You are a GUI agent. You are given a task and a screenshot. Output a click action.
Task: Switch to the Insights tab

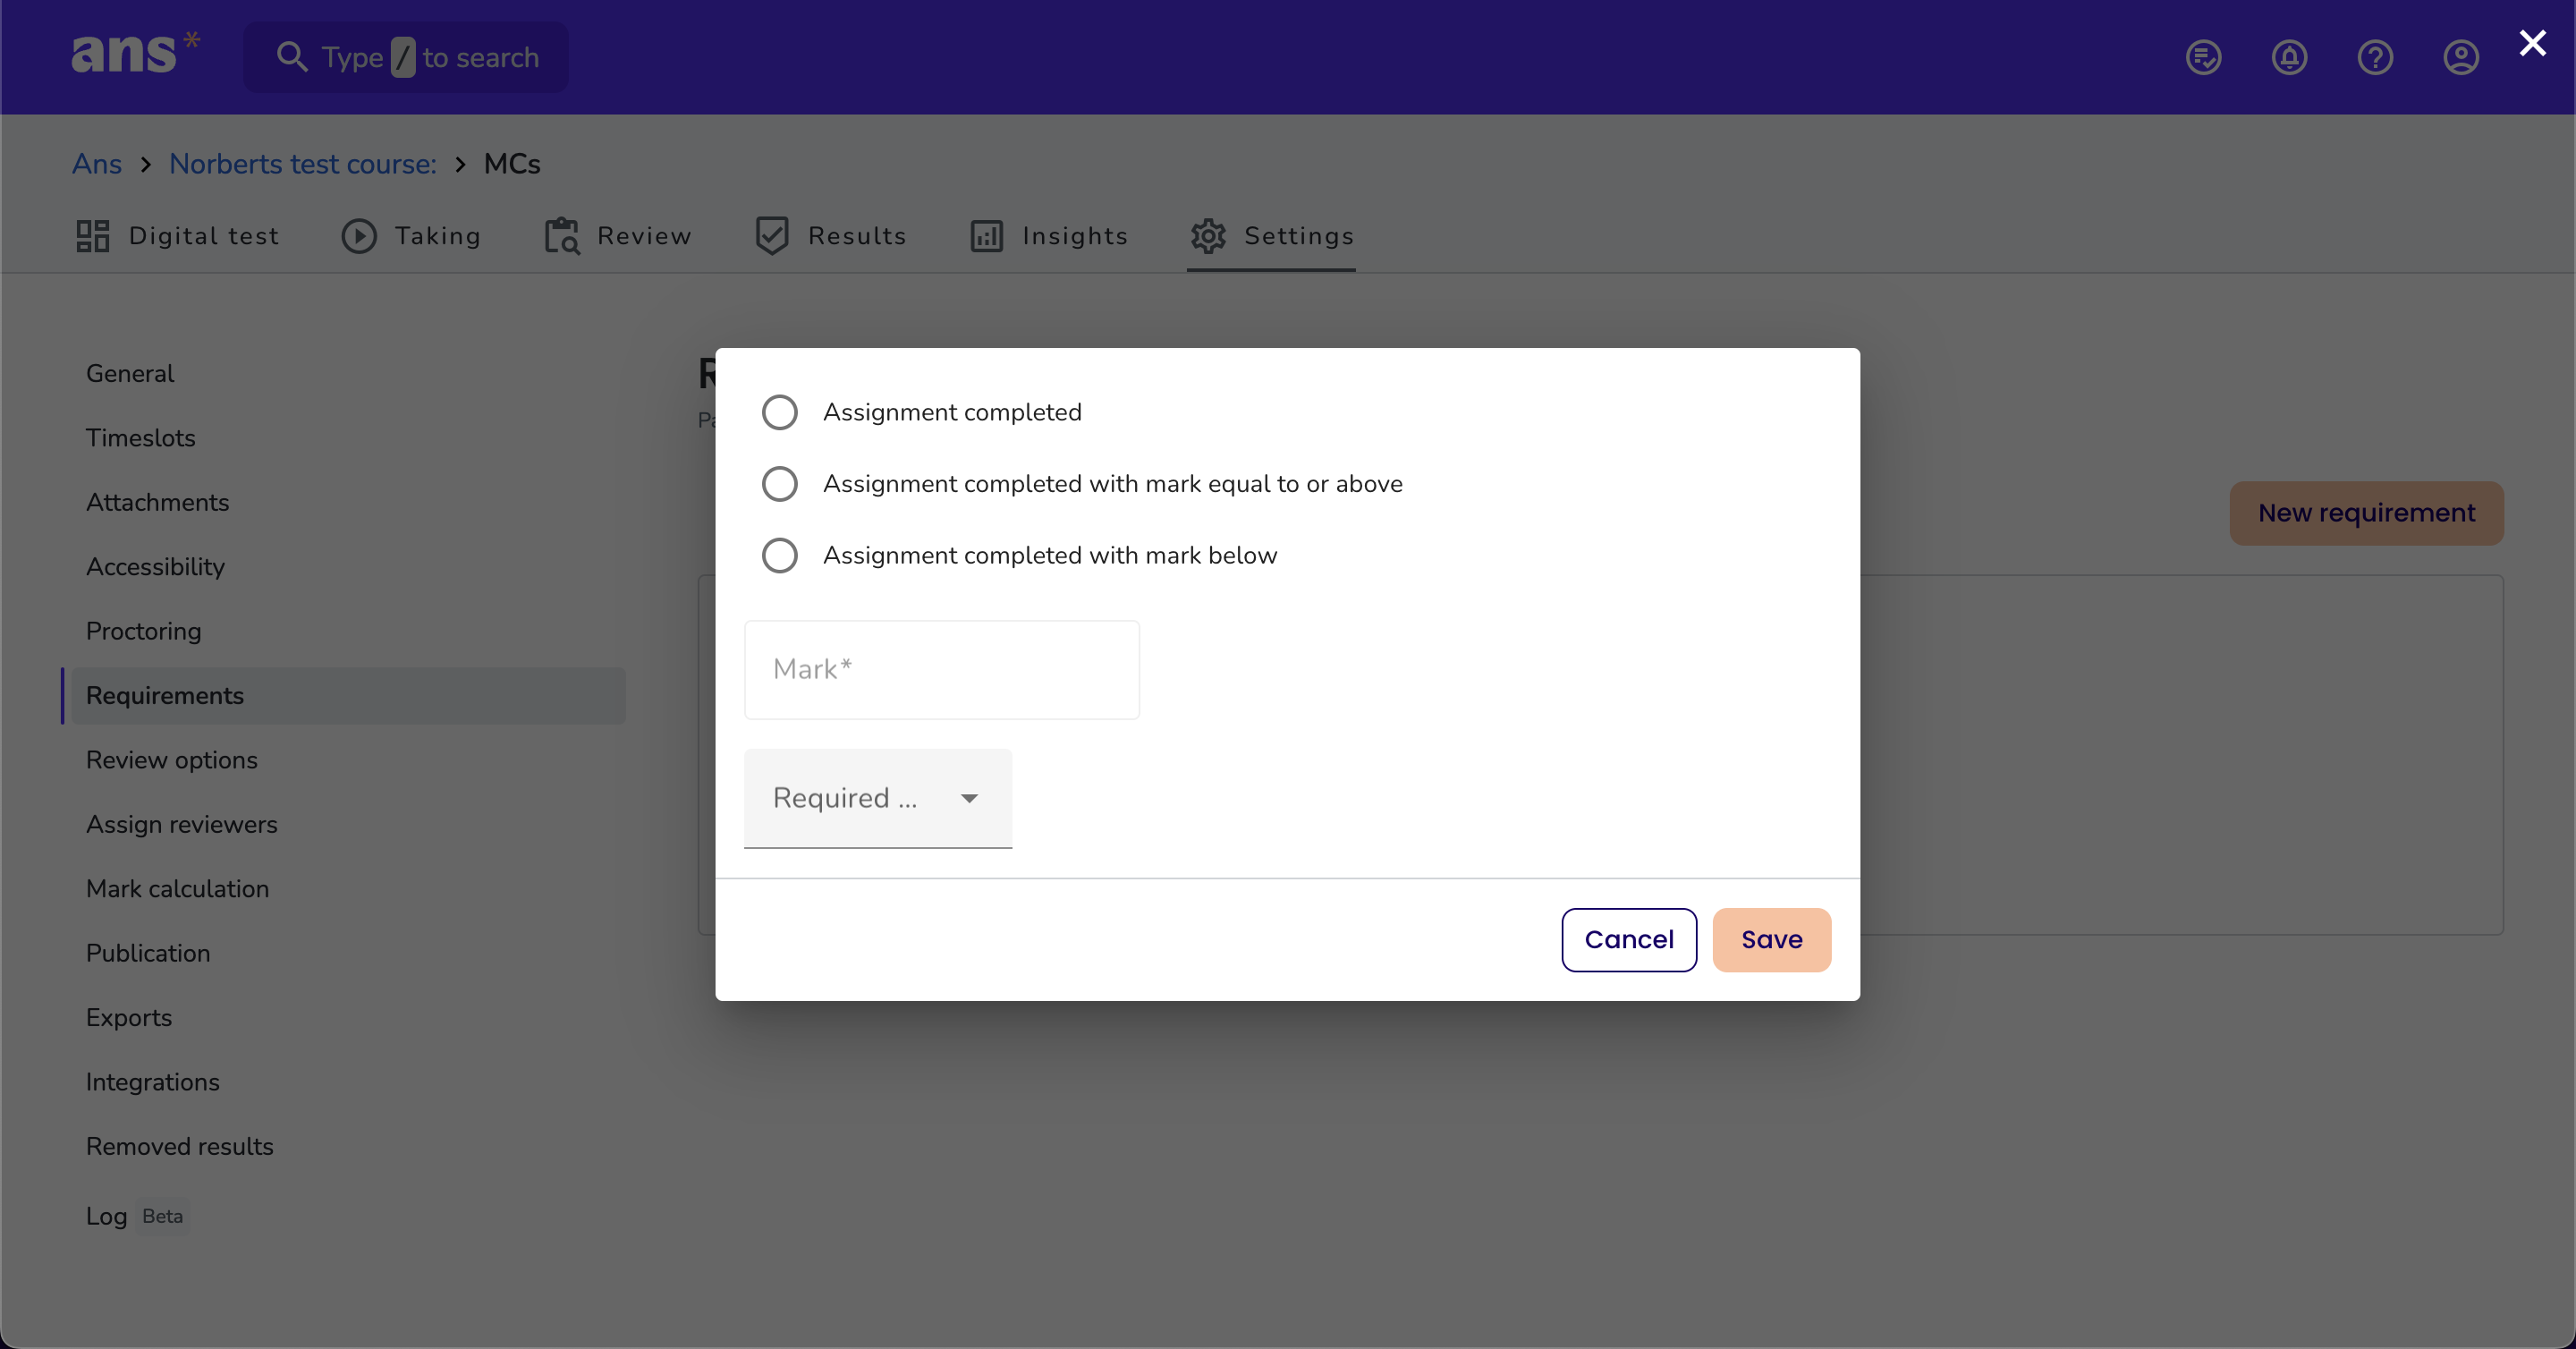(1049, 236)
